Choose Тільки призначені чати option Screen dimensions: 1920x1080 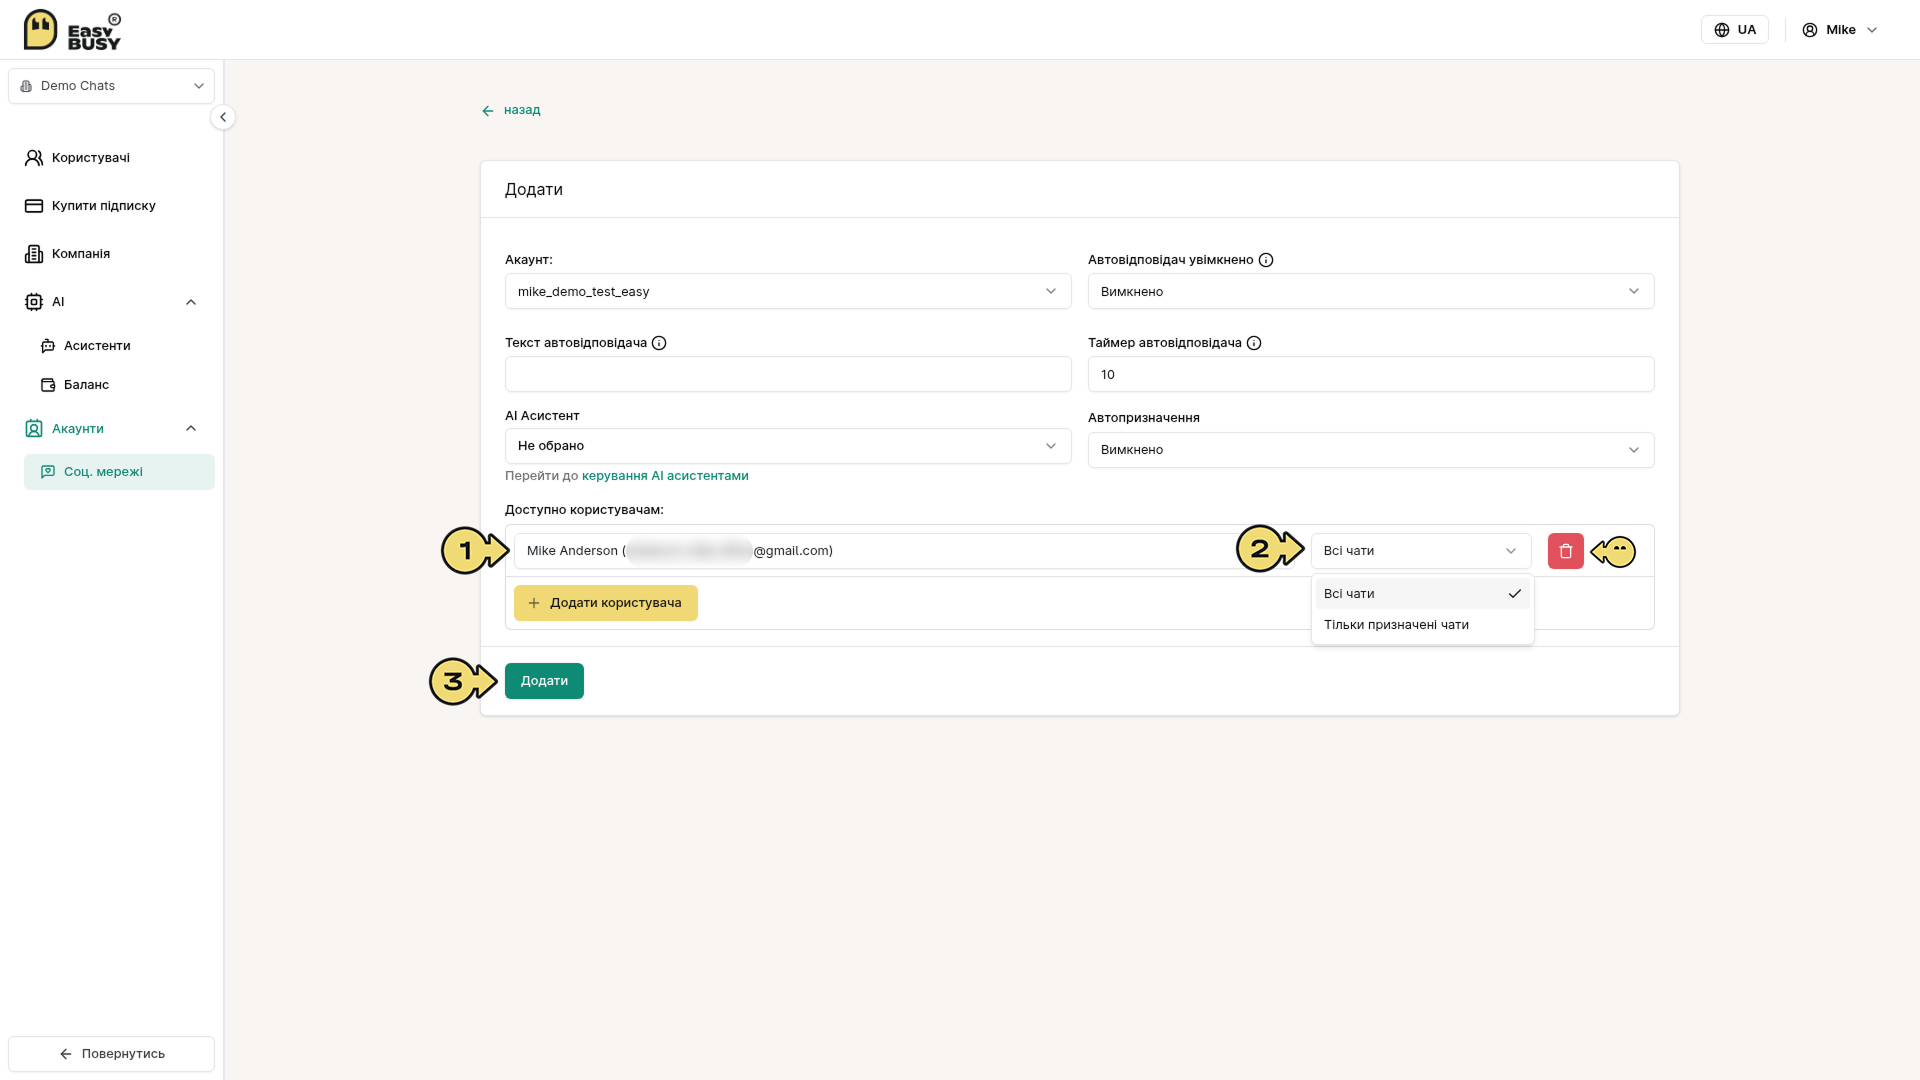click(1422, 625)
